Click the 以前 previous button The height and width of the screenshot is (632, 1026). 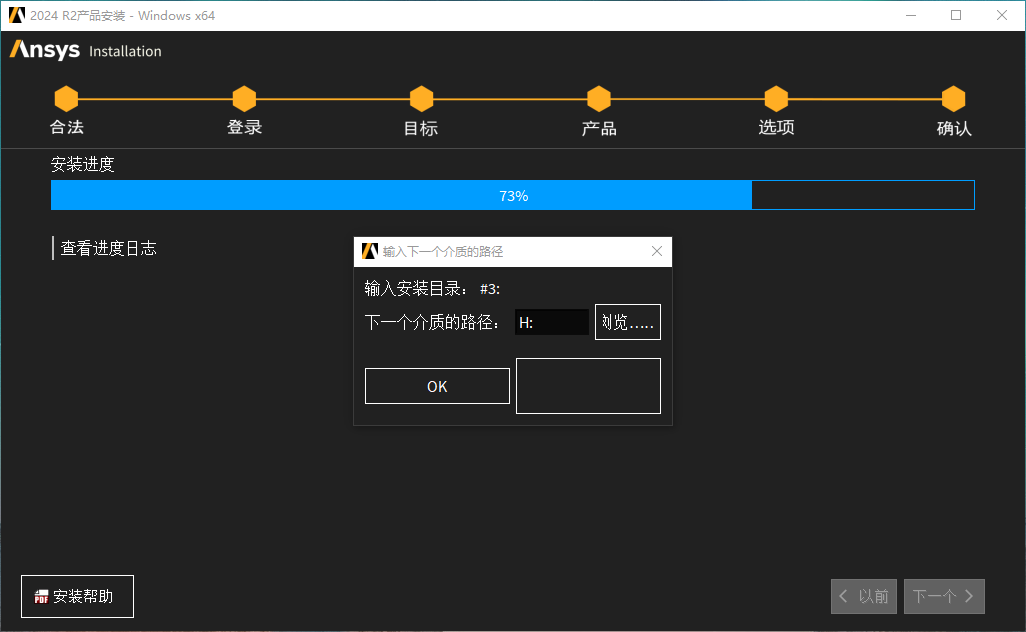(x=863, y=596)
